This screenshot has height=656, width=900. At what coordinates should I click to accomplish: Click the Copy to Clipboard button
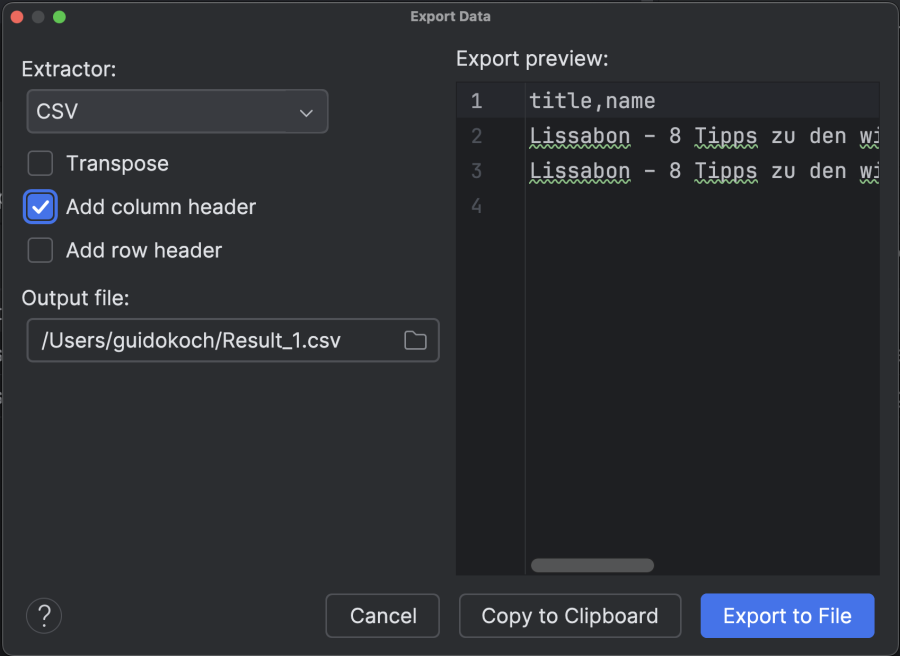pos(569,615)
